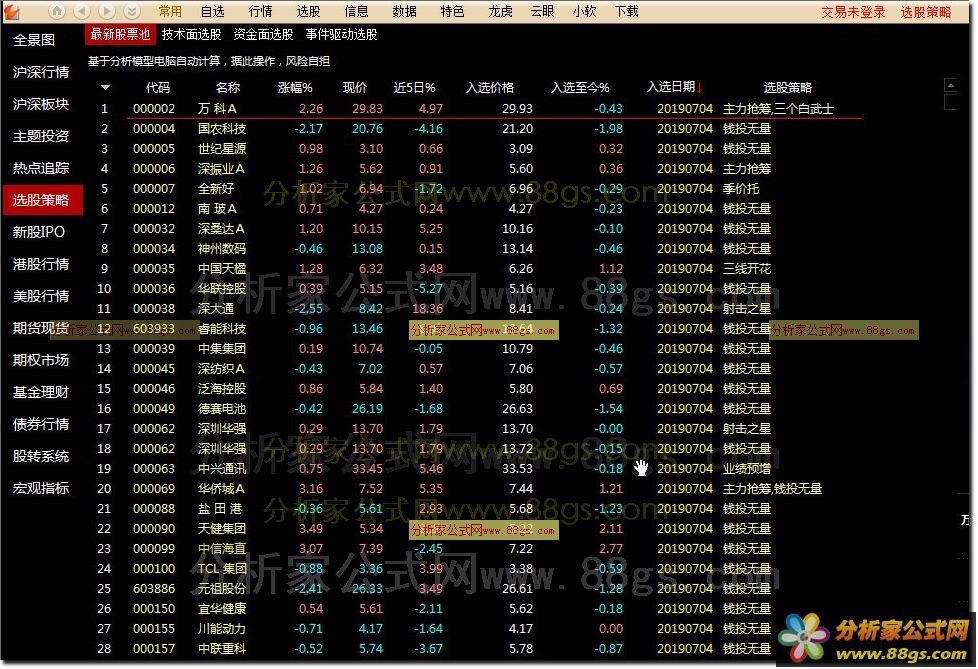Sort by the 涨幅% column header
978x669 pixels.
[x=295, y=88]
